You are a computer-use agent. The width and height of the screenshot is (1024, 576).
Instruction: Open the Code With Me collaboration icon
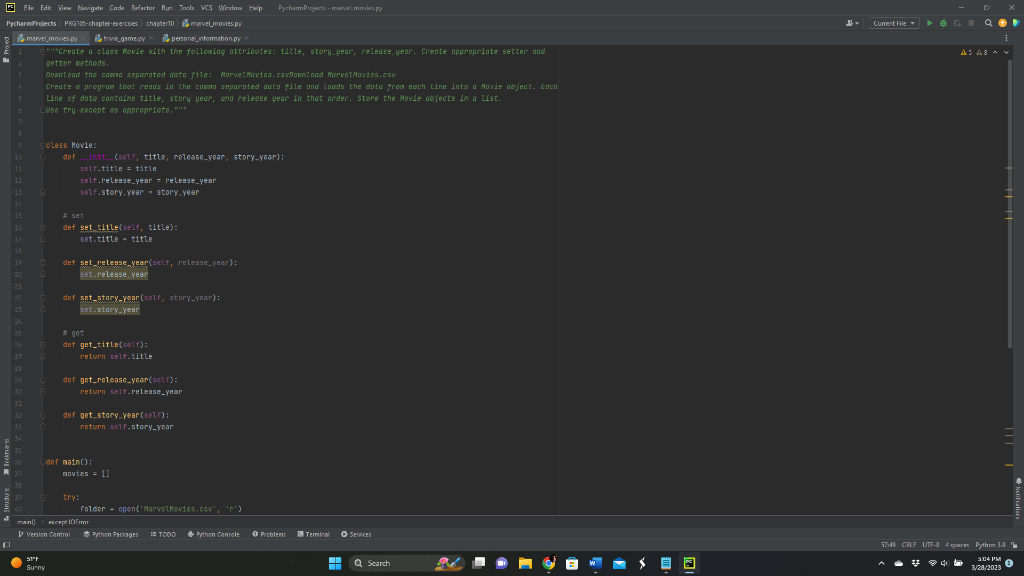[x=849, y=22]
